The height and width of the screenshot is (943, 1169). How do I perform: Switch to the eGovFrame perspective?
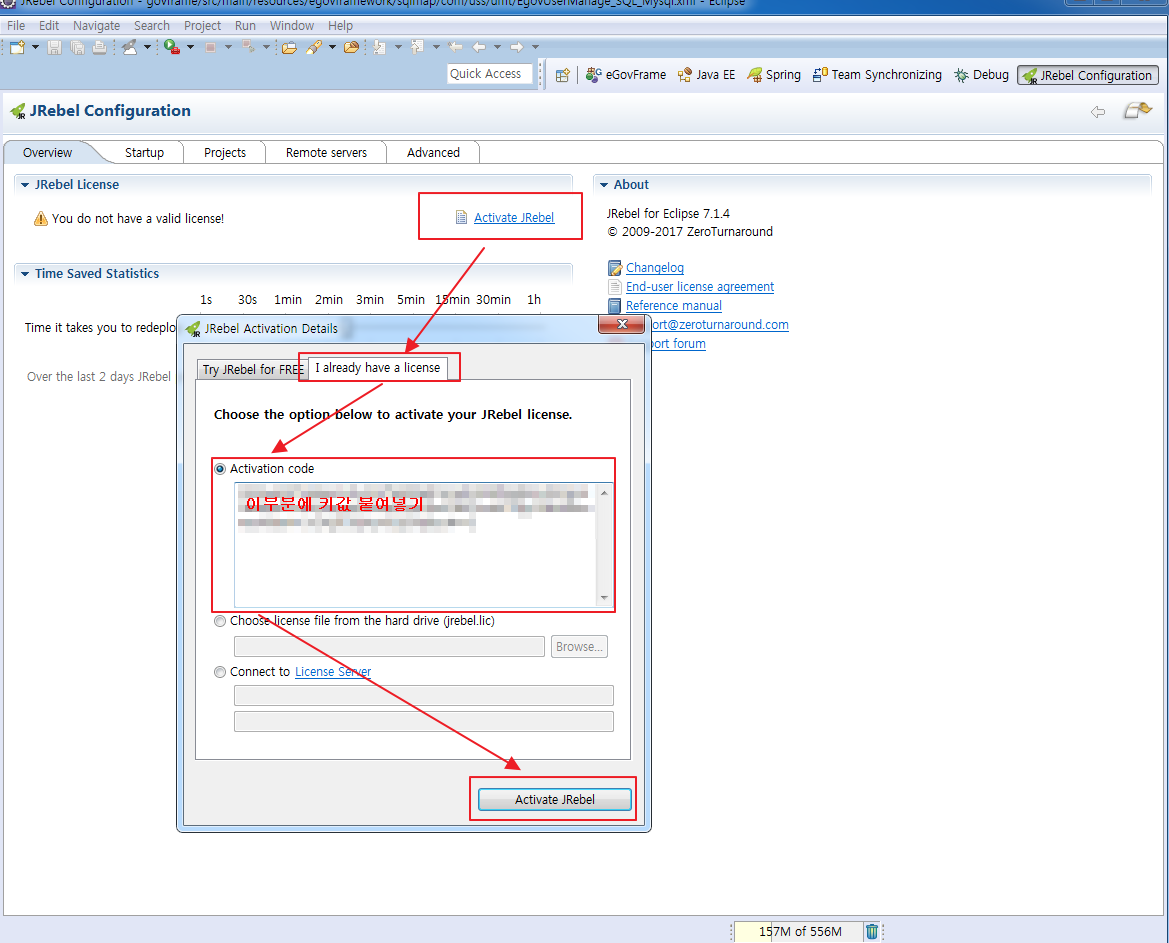pos(626,75)
